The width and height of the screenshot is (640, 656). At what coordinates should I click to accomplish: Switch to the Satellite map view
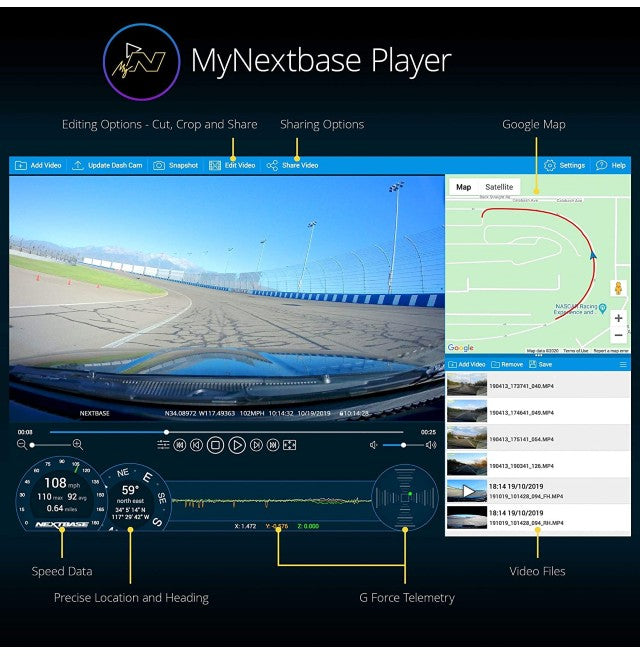coord(498,187)
